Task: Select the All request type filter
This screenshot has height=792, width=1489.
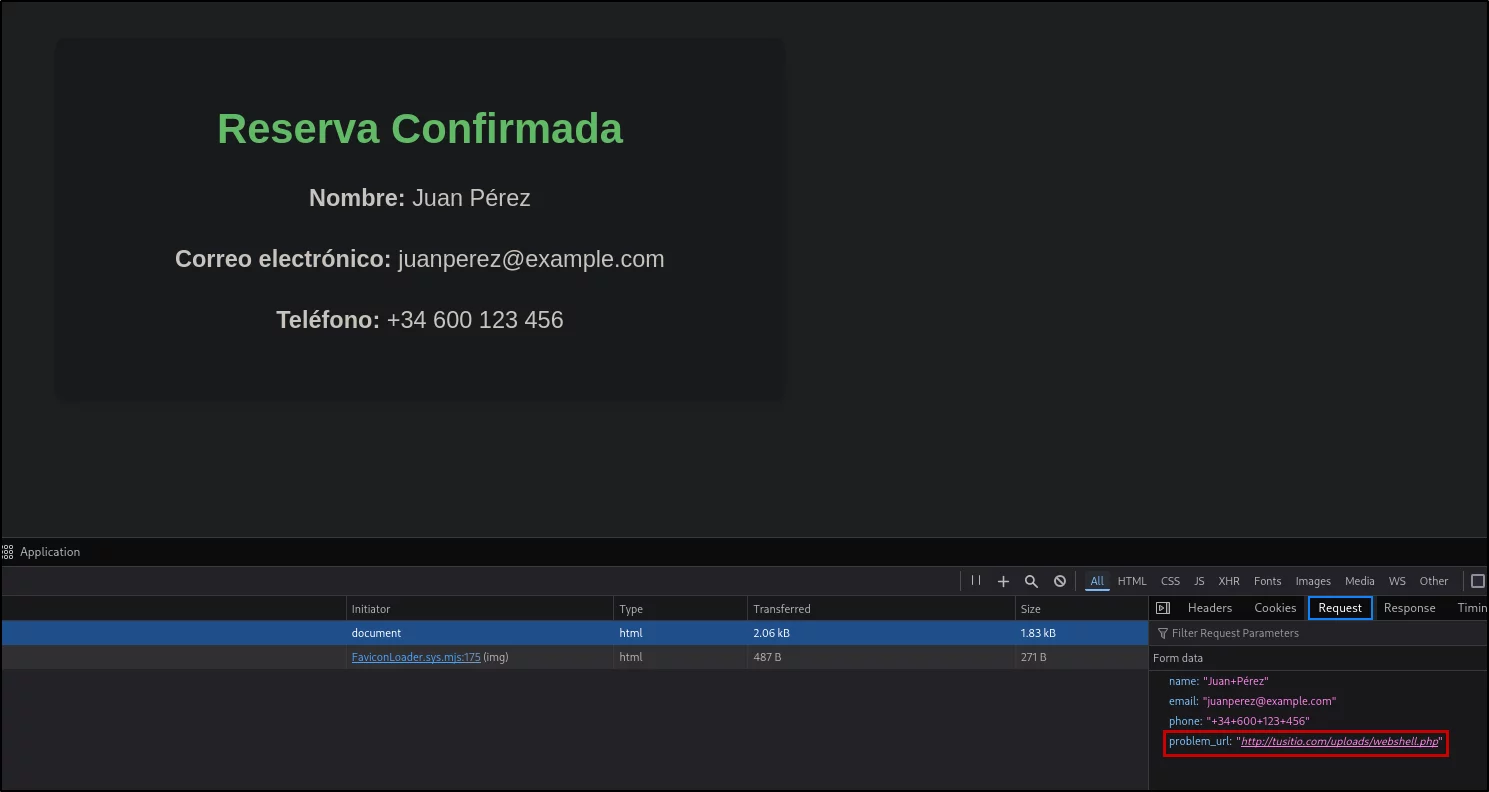Action: point(1097,581)
